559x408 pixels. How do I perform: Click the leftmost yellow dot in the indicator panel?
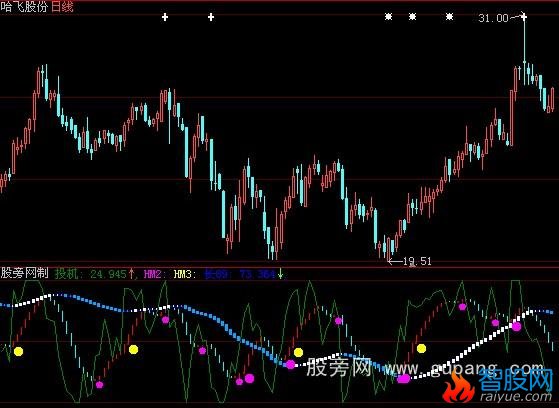pyautogui.click(x=19, y=352)
